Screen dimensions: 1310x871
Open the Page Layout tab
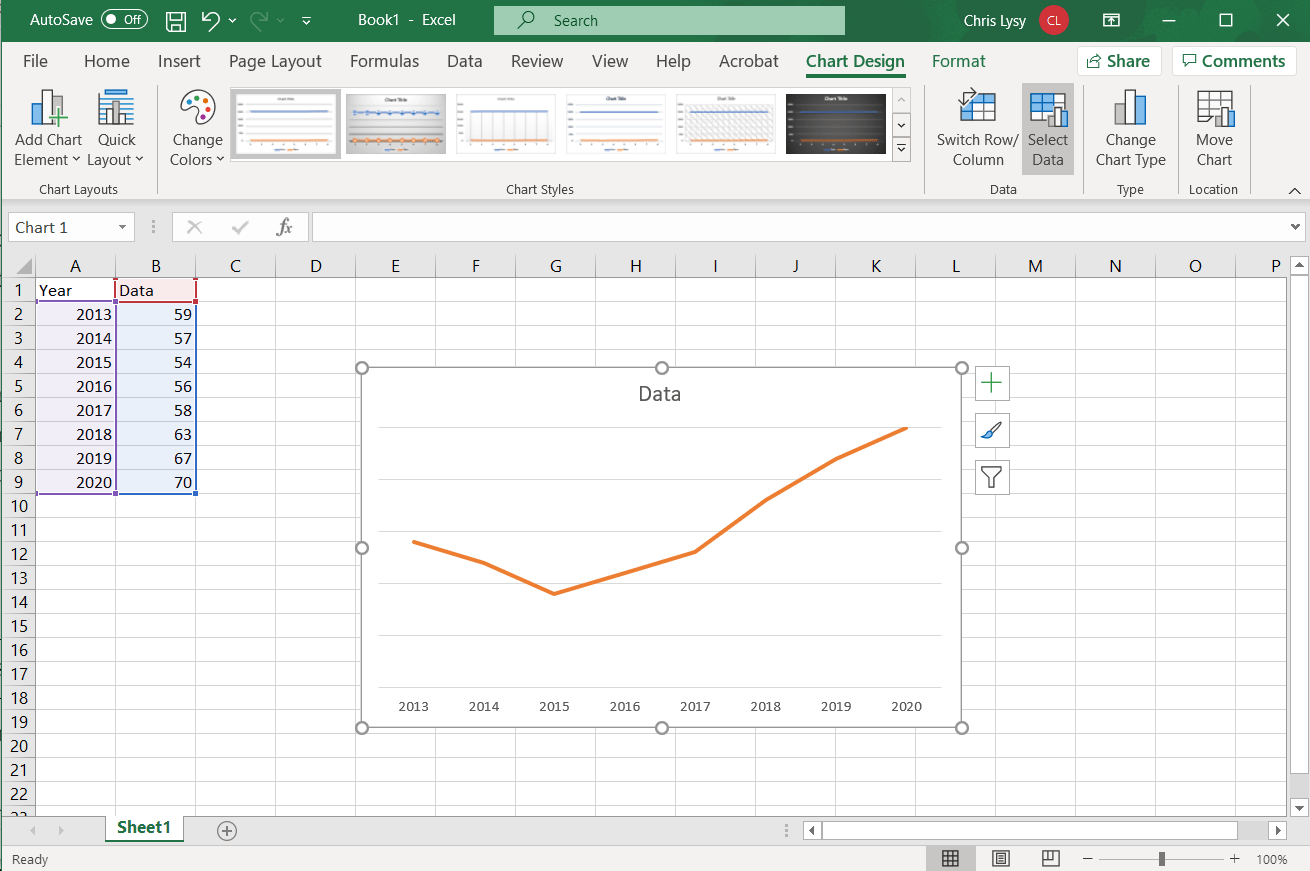pyautogui.click(x=275, y=61)
